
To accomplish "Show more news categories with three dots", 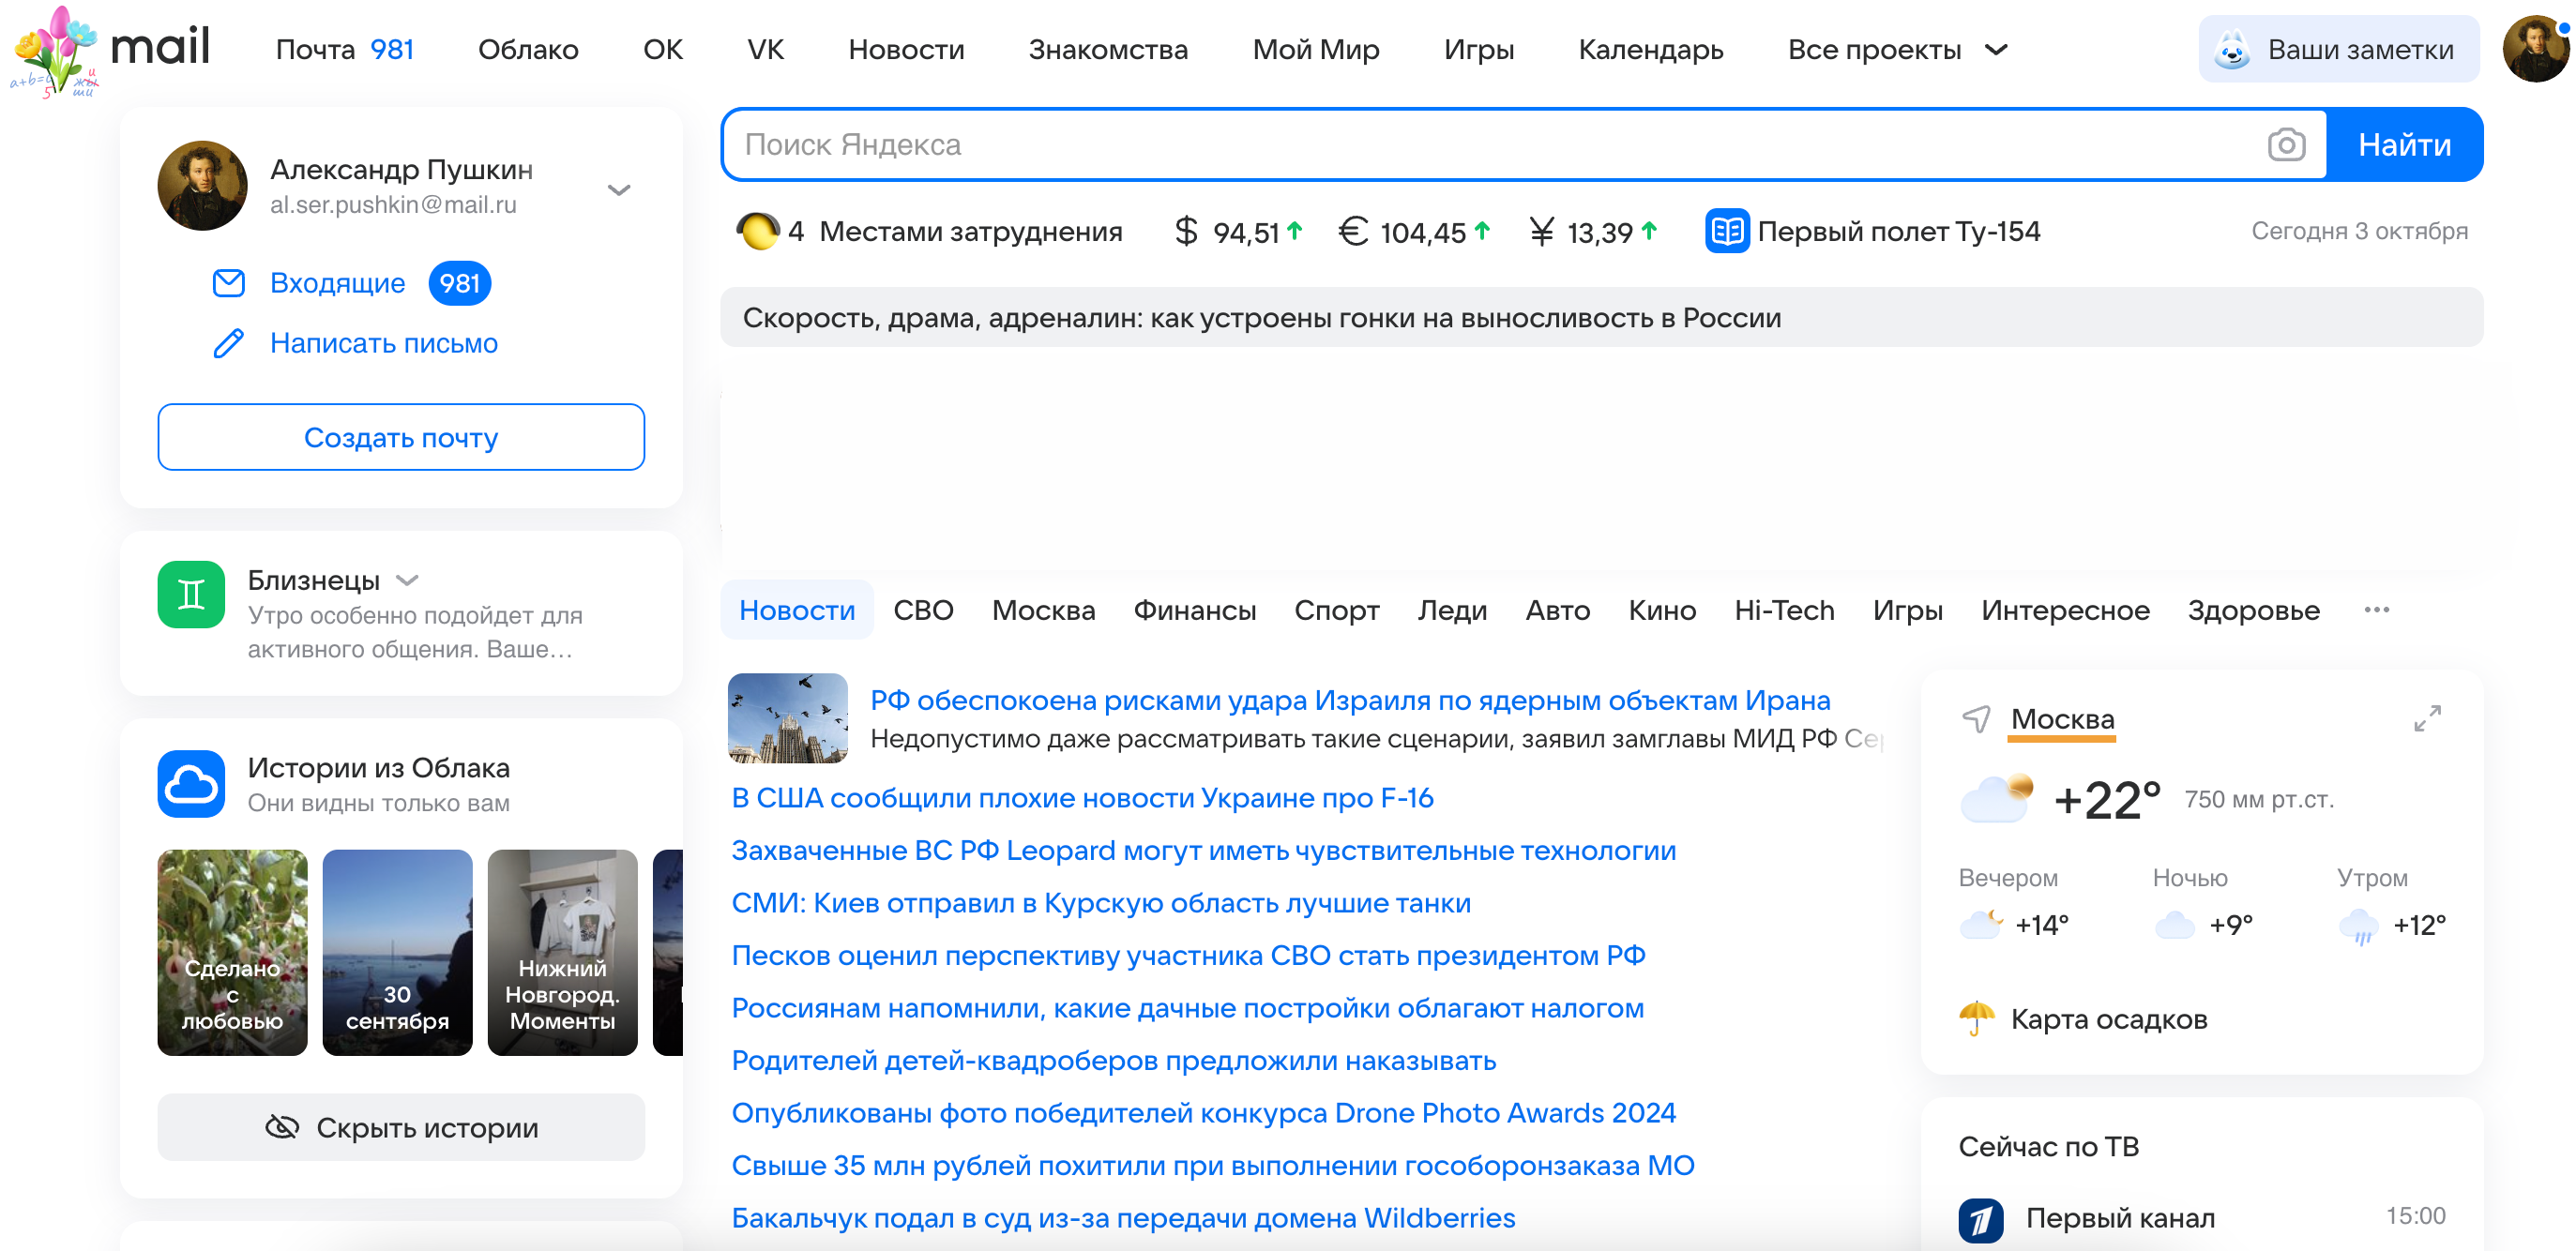I will click(x=2376, y=610).
